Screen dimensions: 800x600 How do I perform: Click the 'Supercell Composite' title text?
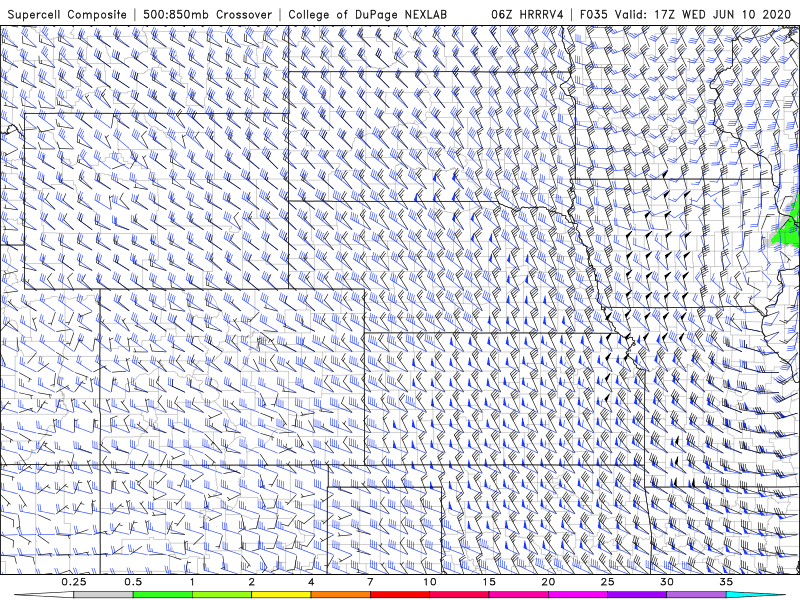[x=67, y=14]
